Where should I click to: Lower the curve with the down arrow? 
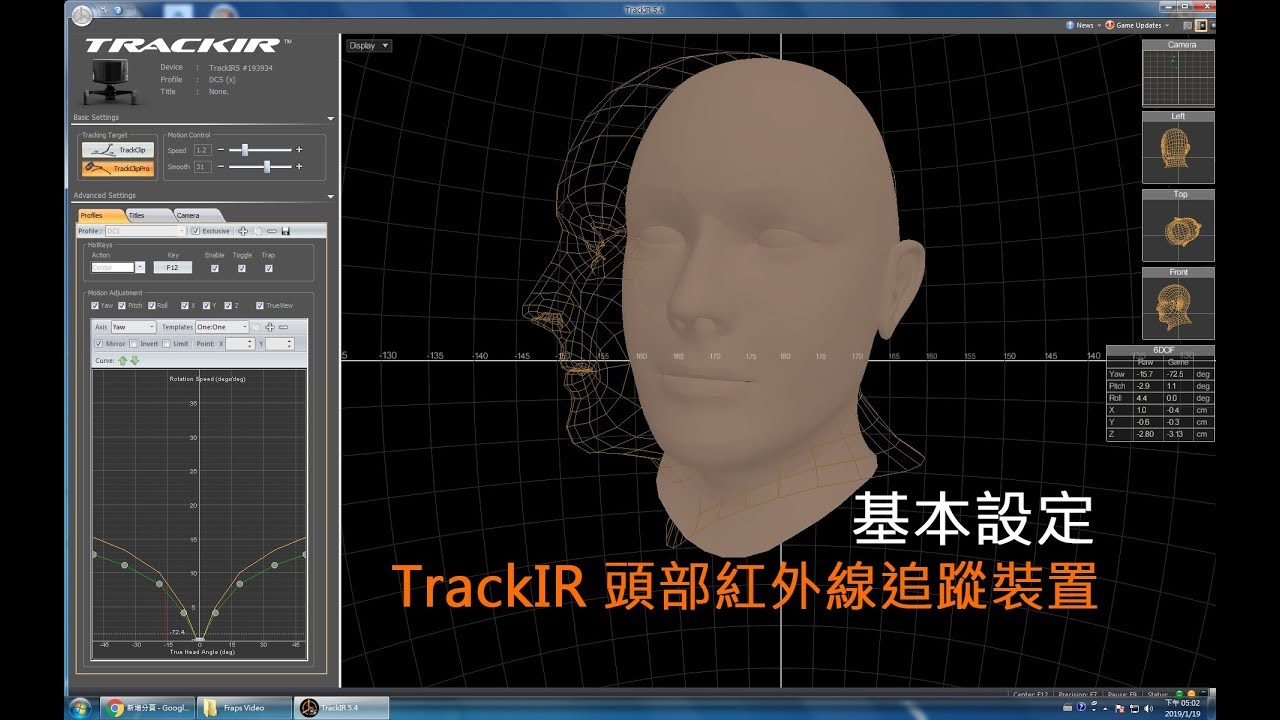134,360
